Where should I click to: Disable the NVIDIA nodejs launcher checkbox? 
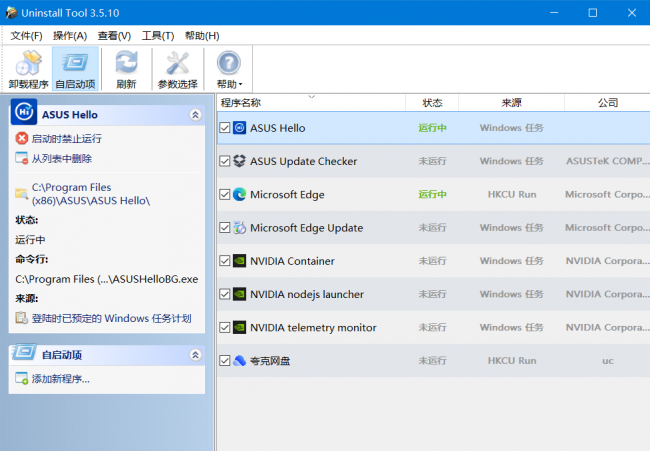[x=225, y=294]
